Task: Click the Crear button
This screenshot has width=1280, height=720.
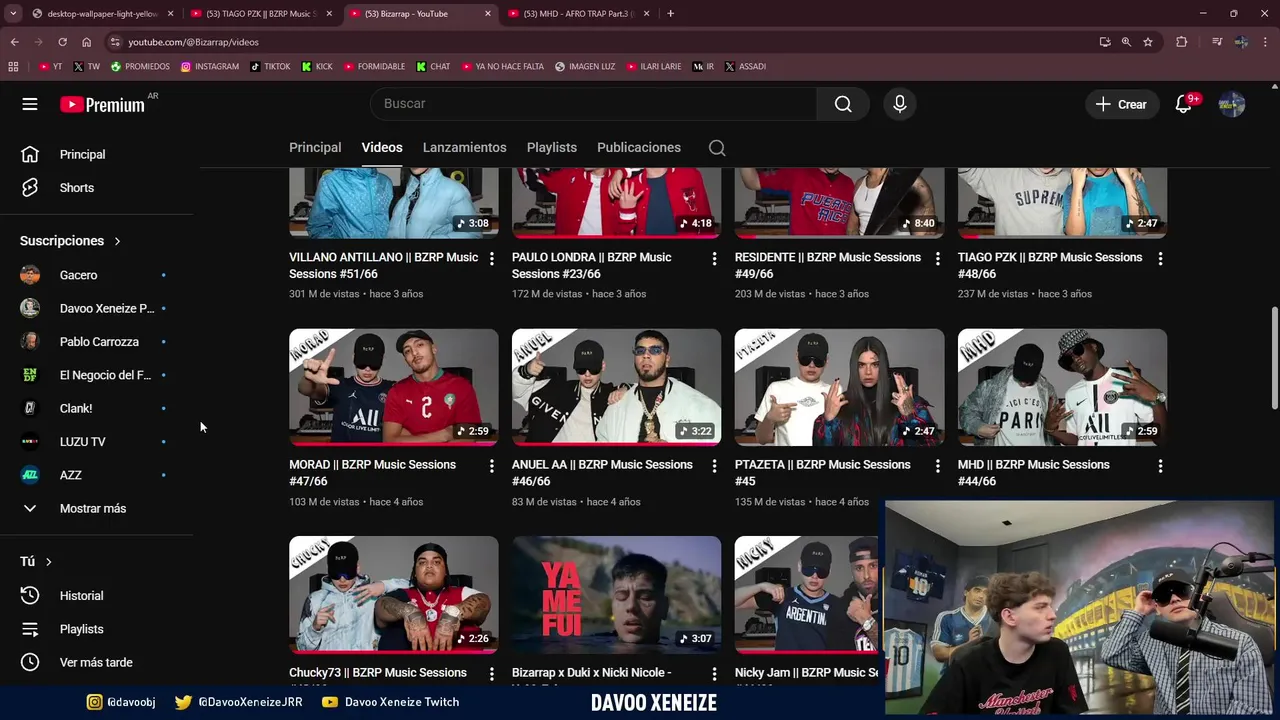Action: point(1121,104)
